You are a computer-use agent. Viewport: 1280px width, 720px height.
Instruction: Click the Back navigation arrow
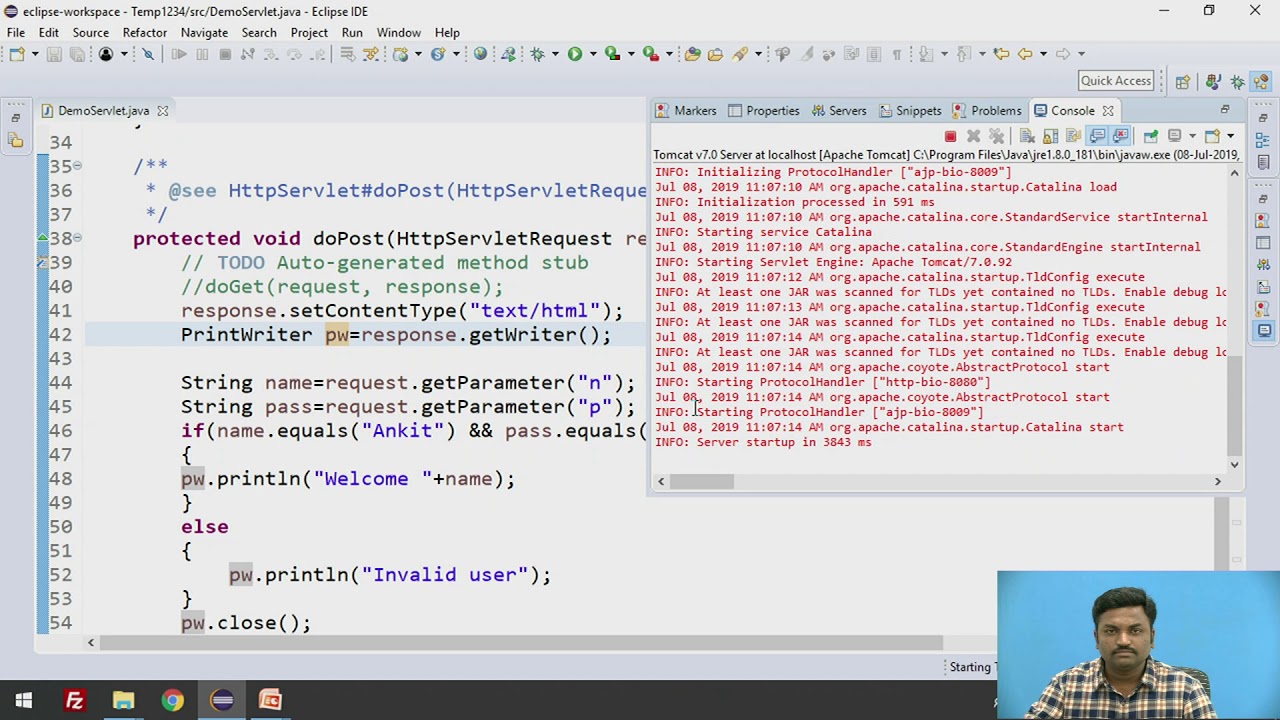[1025, 54]
